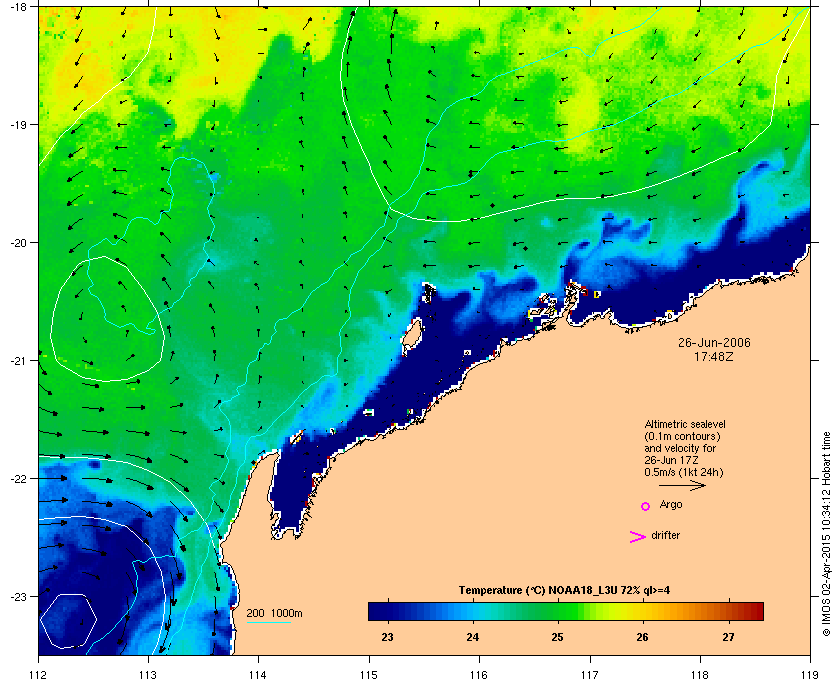840x680 pixels.
Task: Click the longitude axis label 112
Action: pyautogui.click(x=38, y=675)
